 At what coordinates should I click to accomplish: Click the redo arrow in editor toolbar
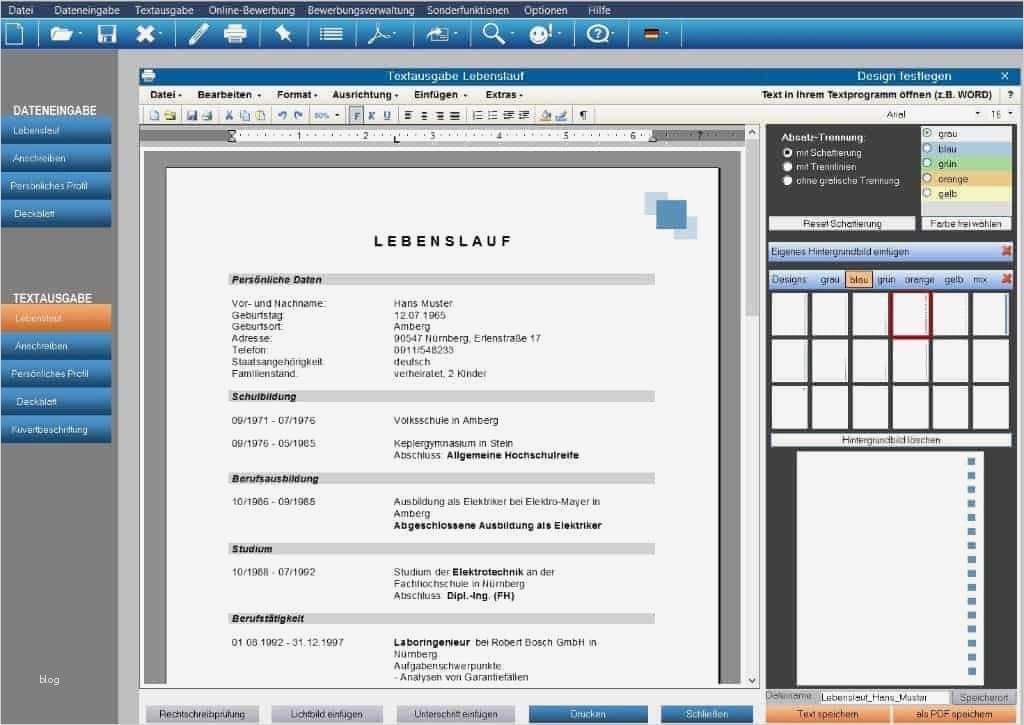298,116
